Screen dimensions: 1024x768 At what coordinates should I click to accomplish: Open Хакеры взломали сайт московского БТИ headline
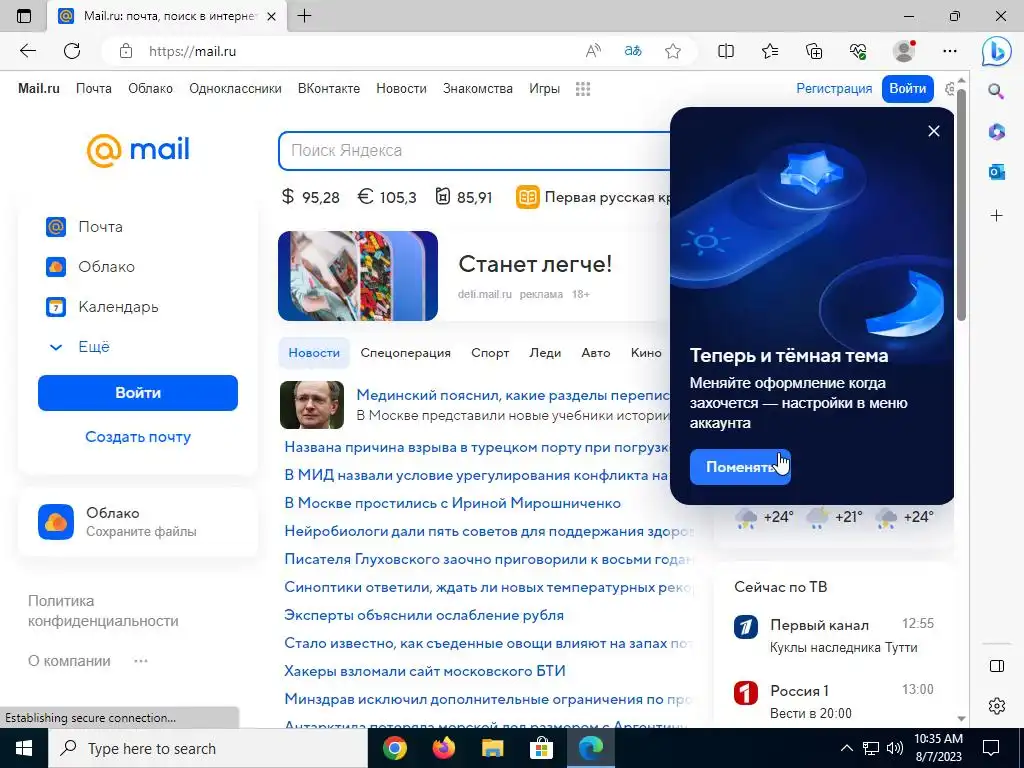coord(424,671)
